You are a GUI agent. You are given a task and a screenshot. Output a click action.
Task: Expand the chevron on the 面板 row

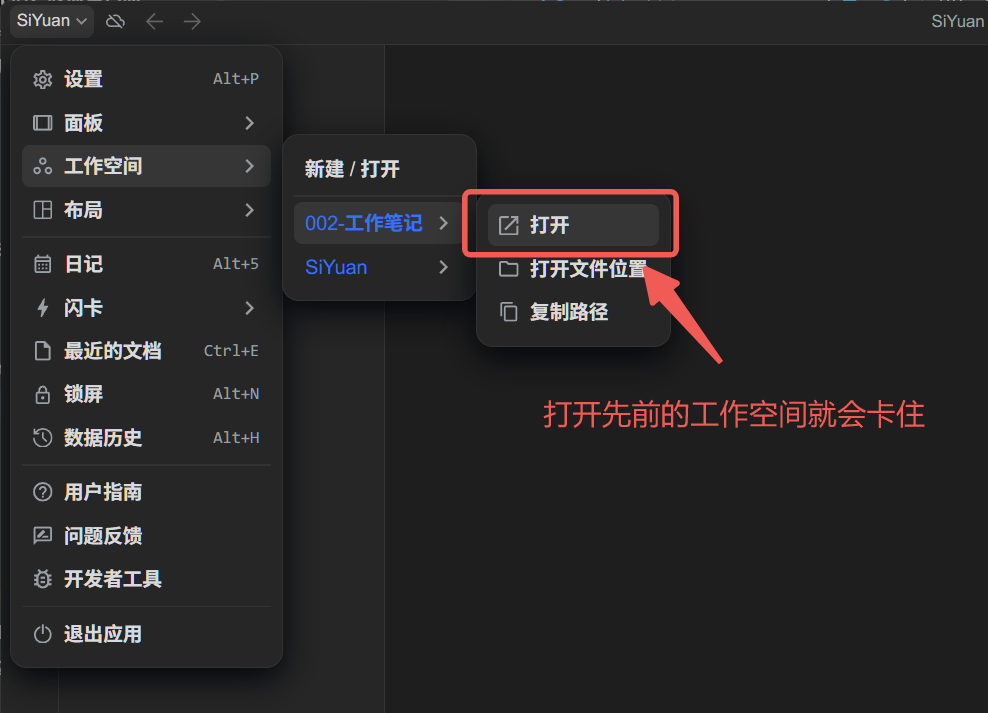coord(250,123)
